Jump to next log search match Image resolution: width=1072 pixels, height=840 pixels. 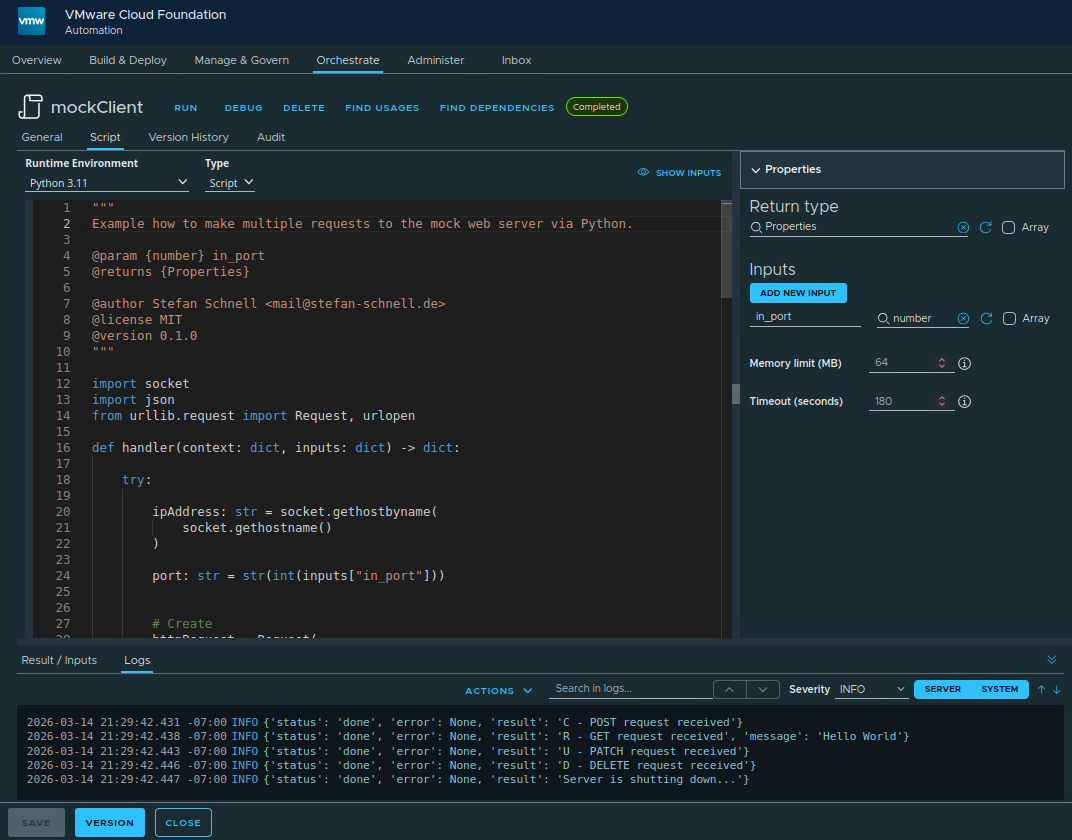tap(762, 689)
